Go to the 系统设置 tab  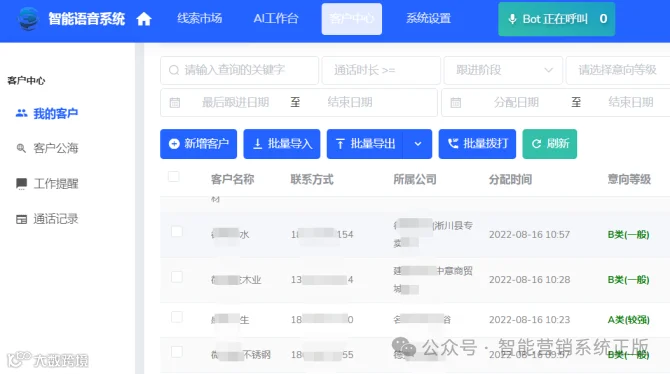pyautogui.click(x=428, y=19)
